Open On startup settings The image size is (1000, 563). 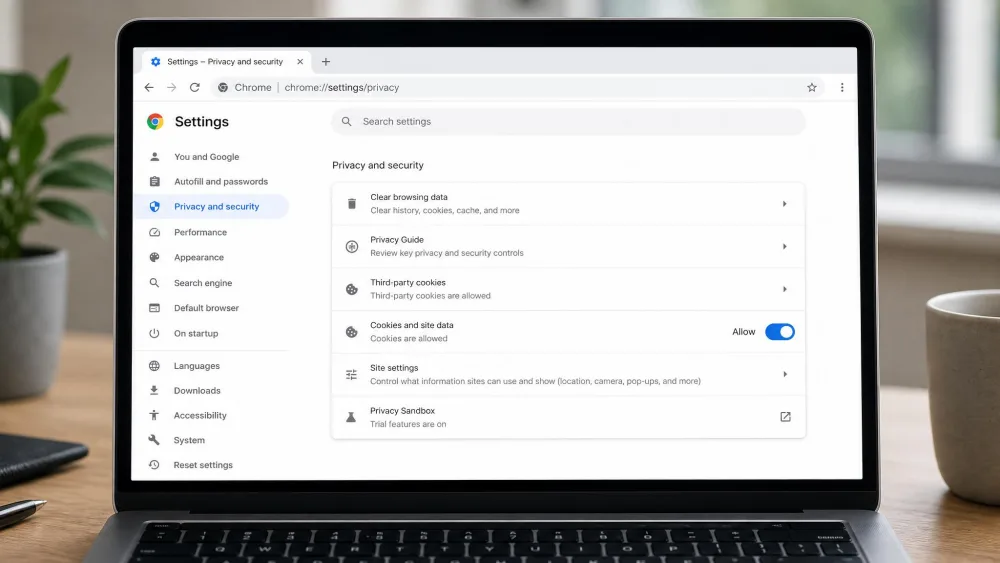click(196, 333)
